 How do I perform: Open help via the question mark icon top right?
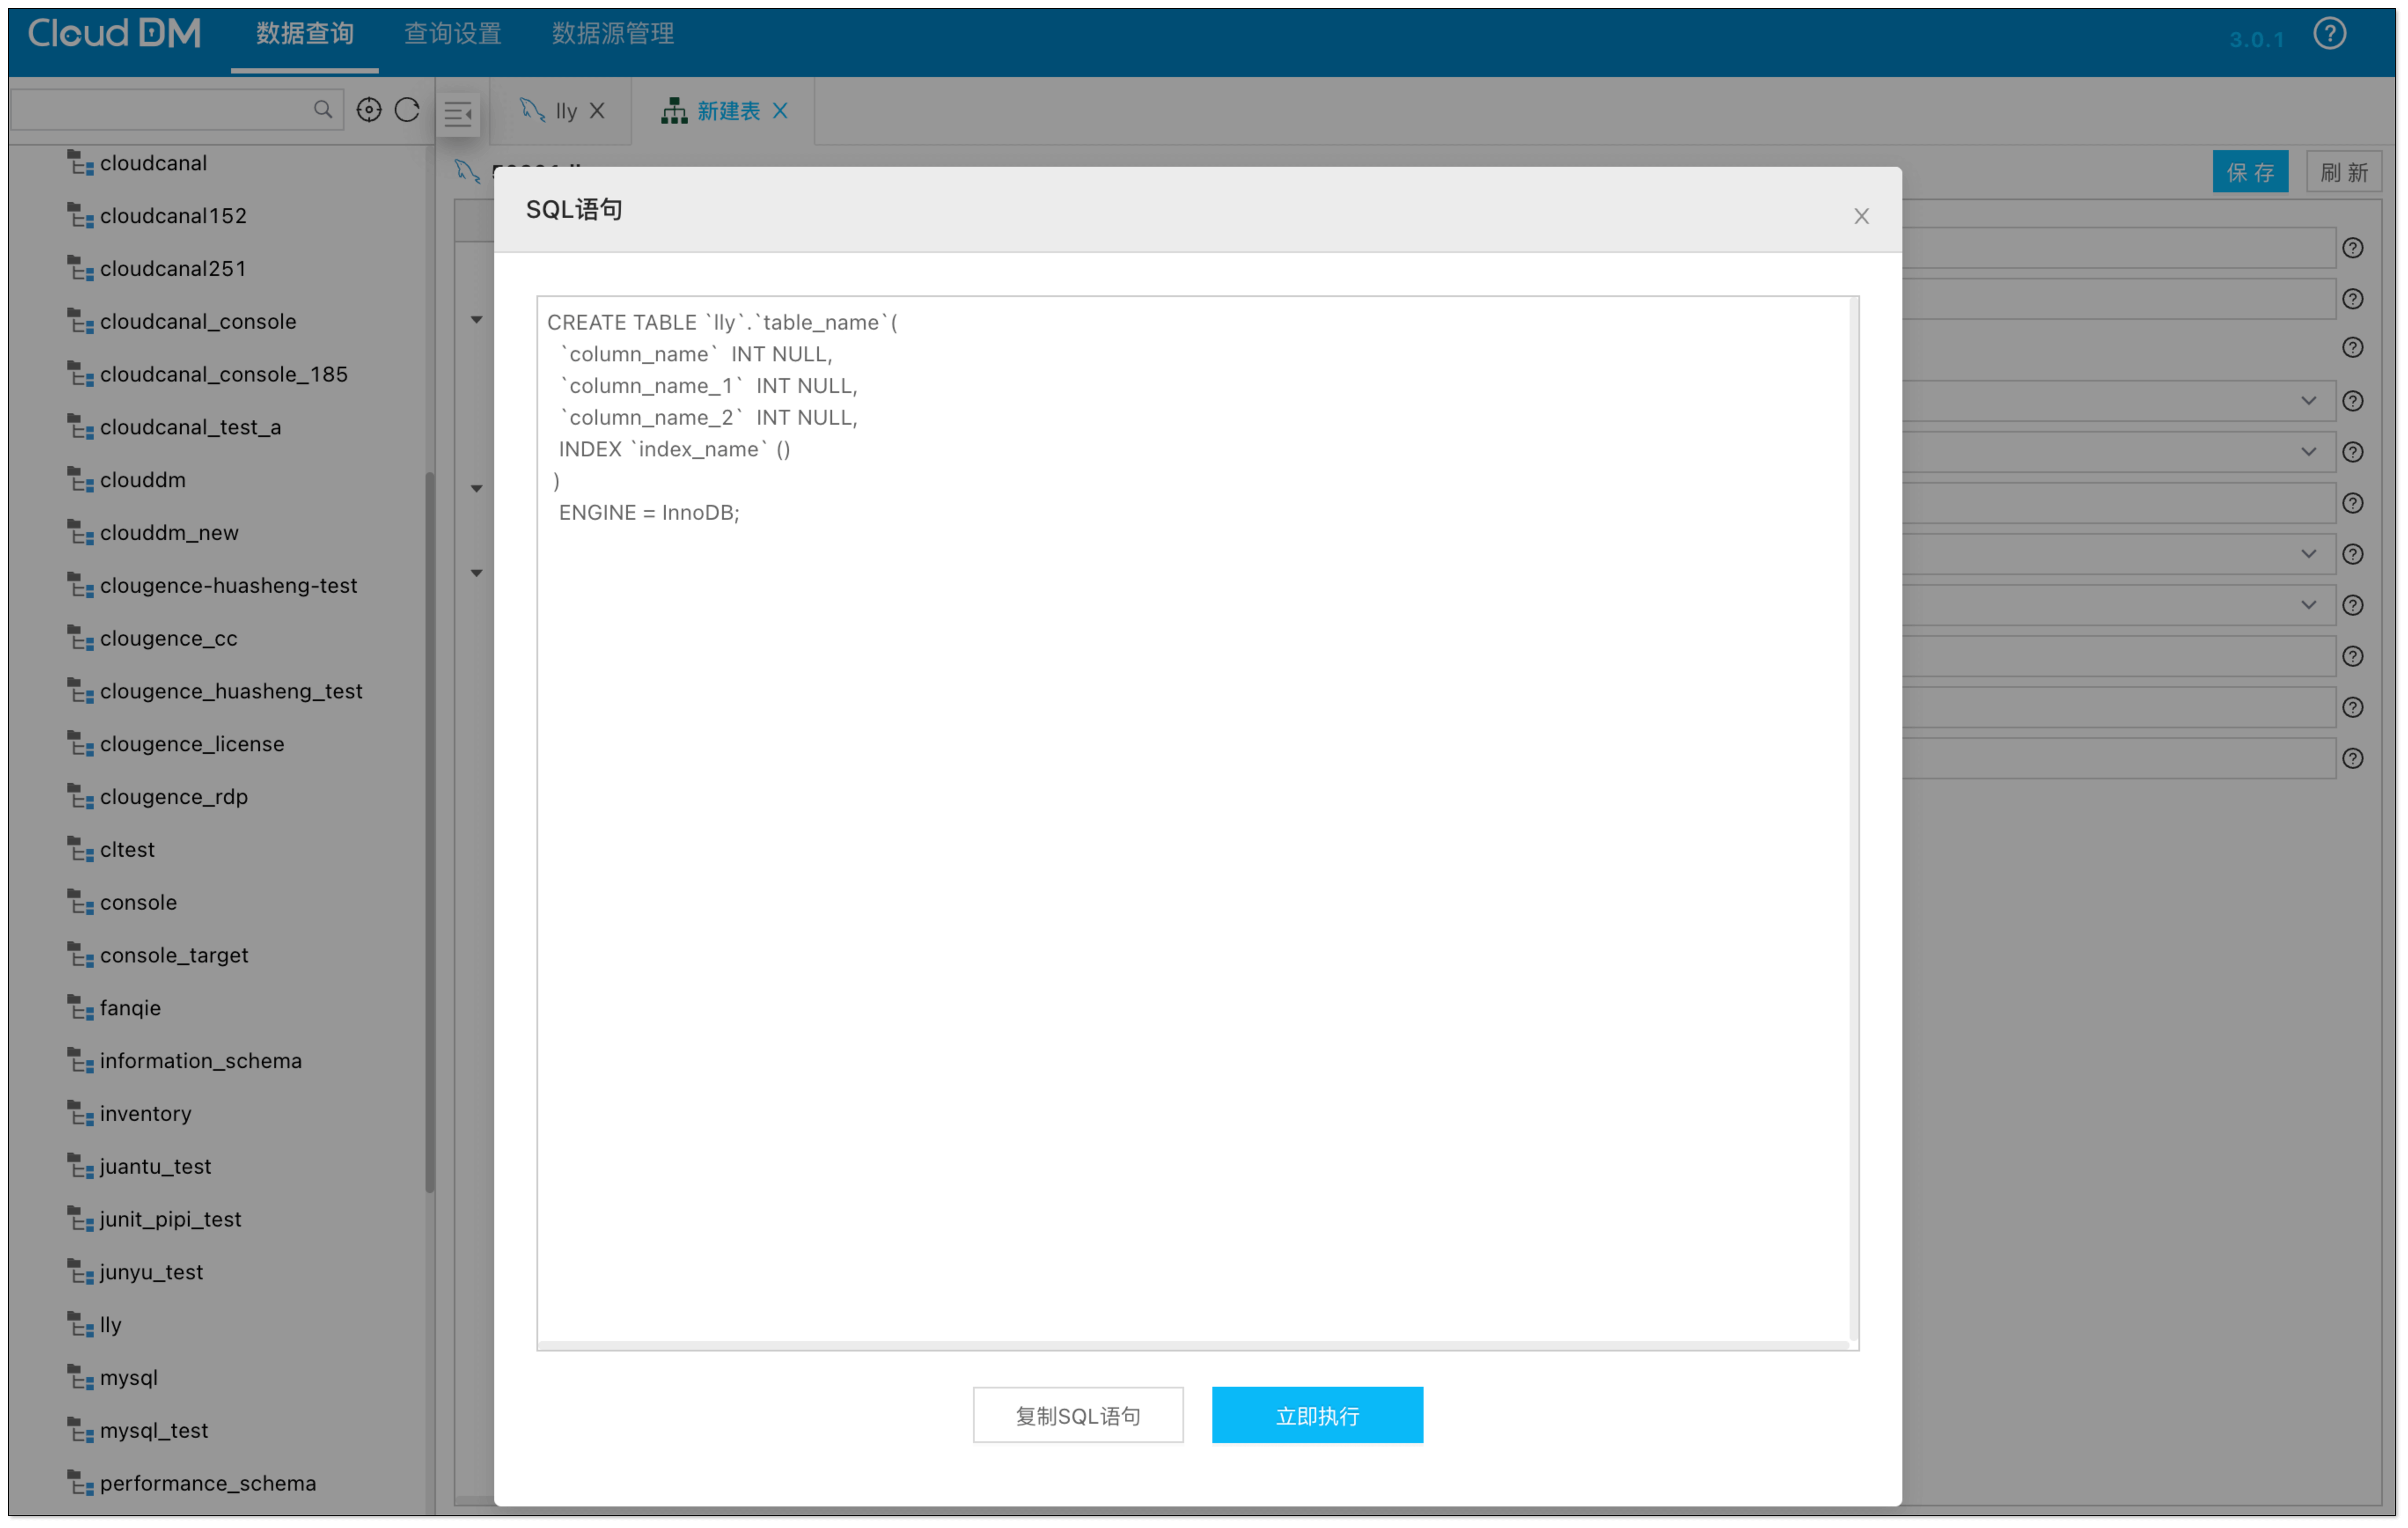2330,33
